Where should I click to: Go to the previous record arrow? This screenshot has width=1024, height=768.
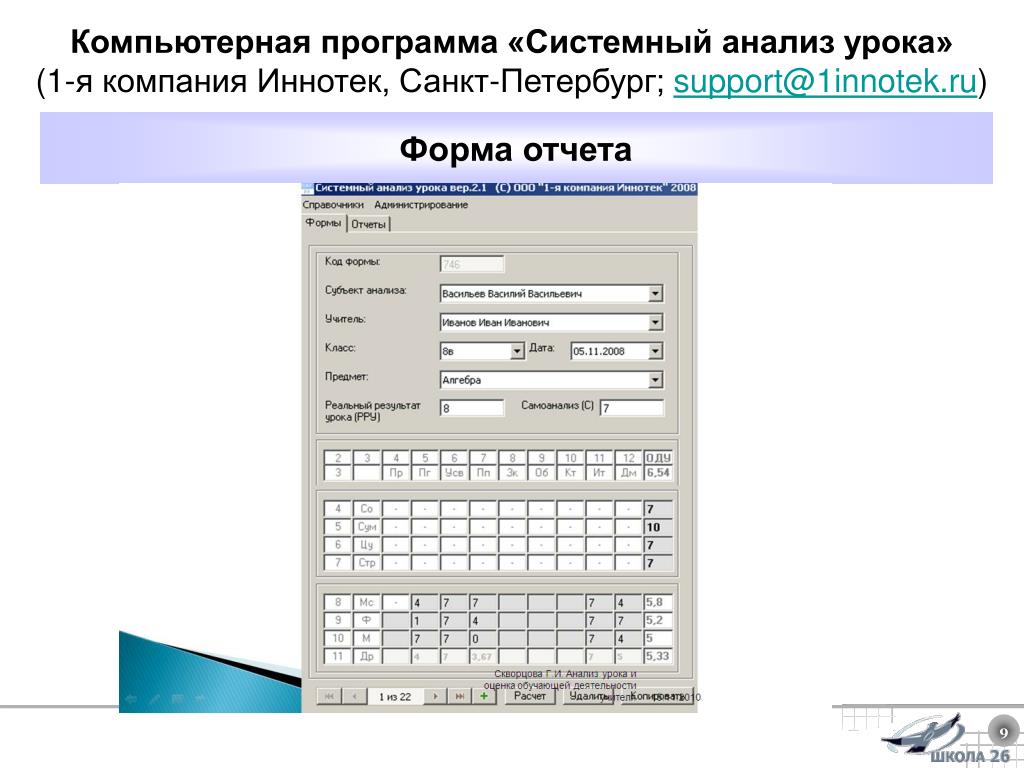point(354,696)
